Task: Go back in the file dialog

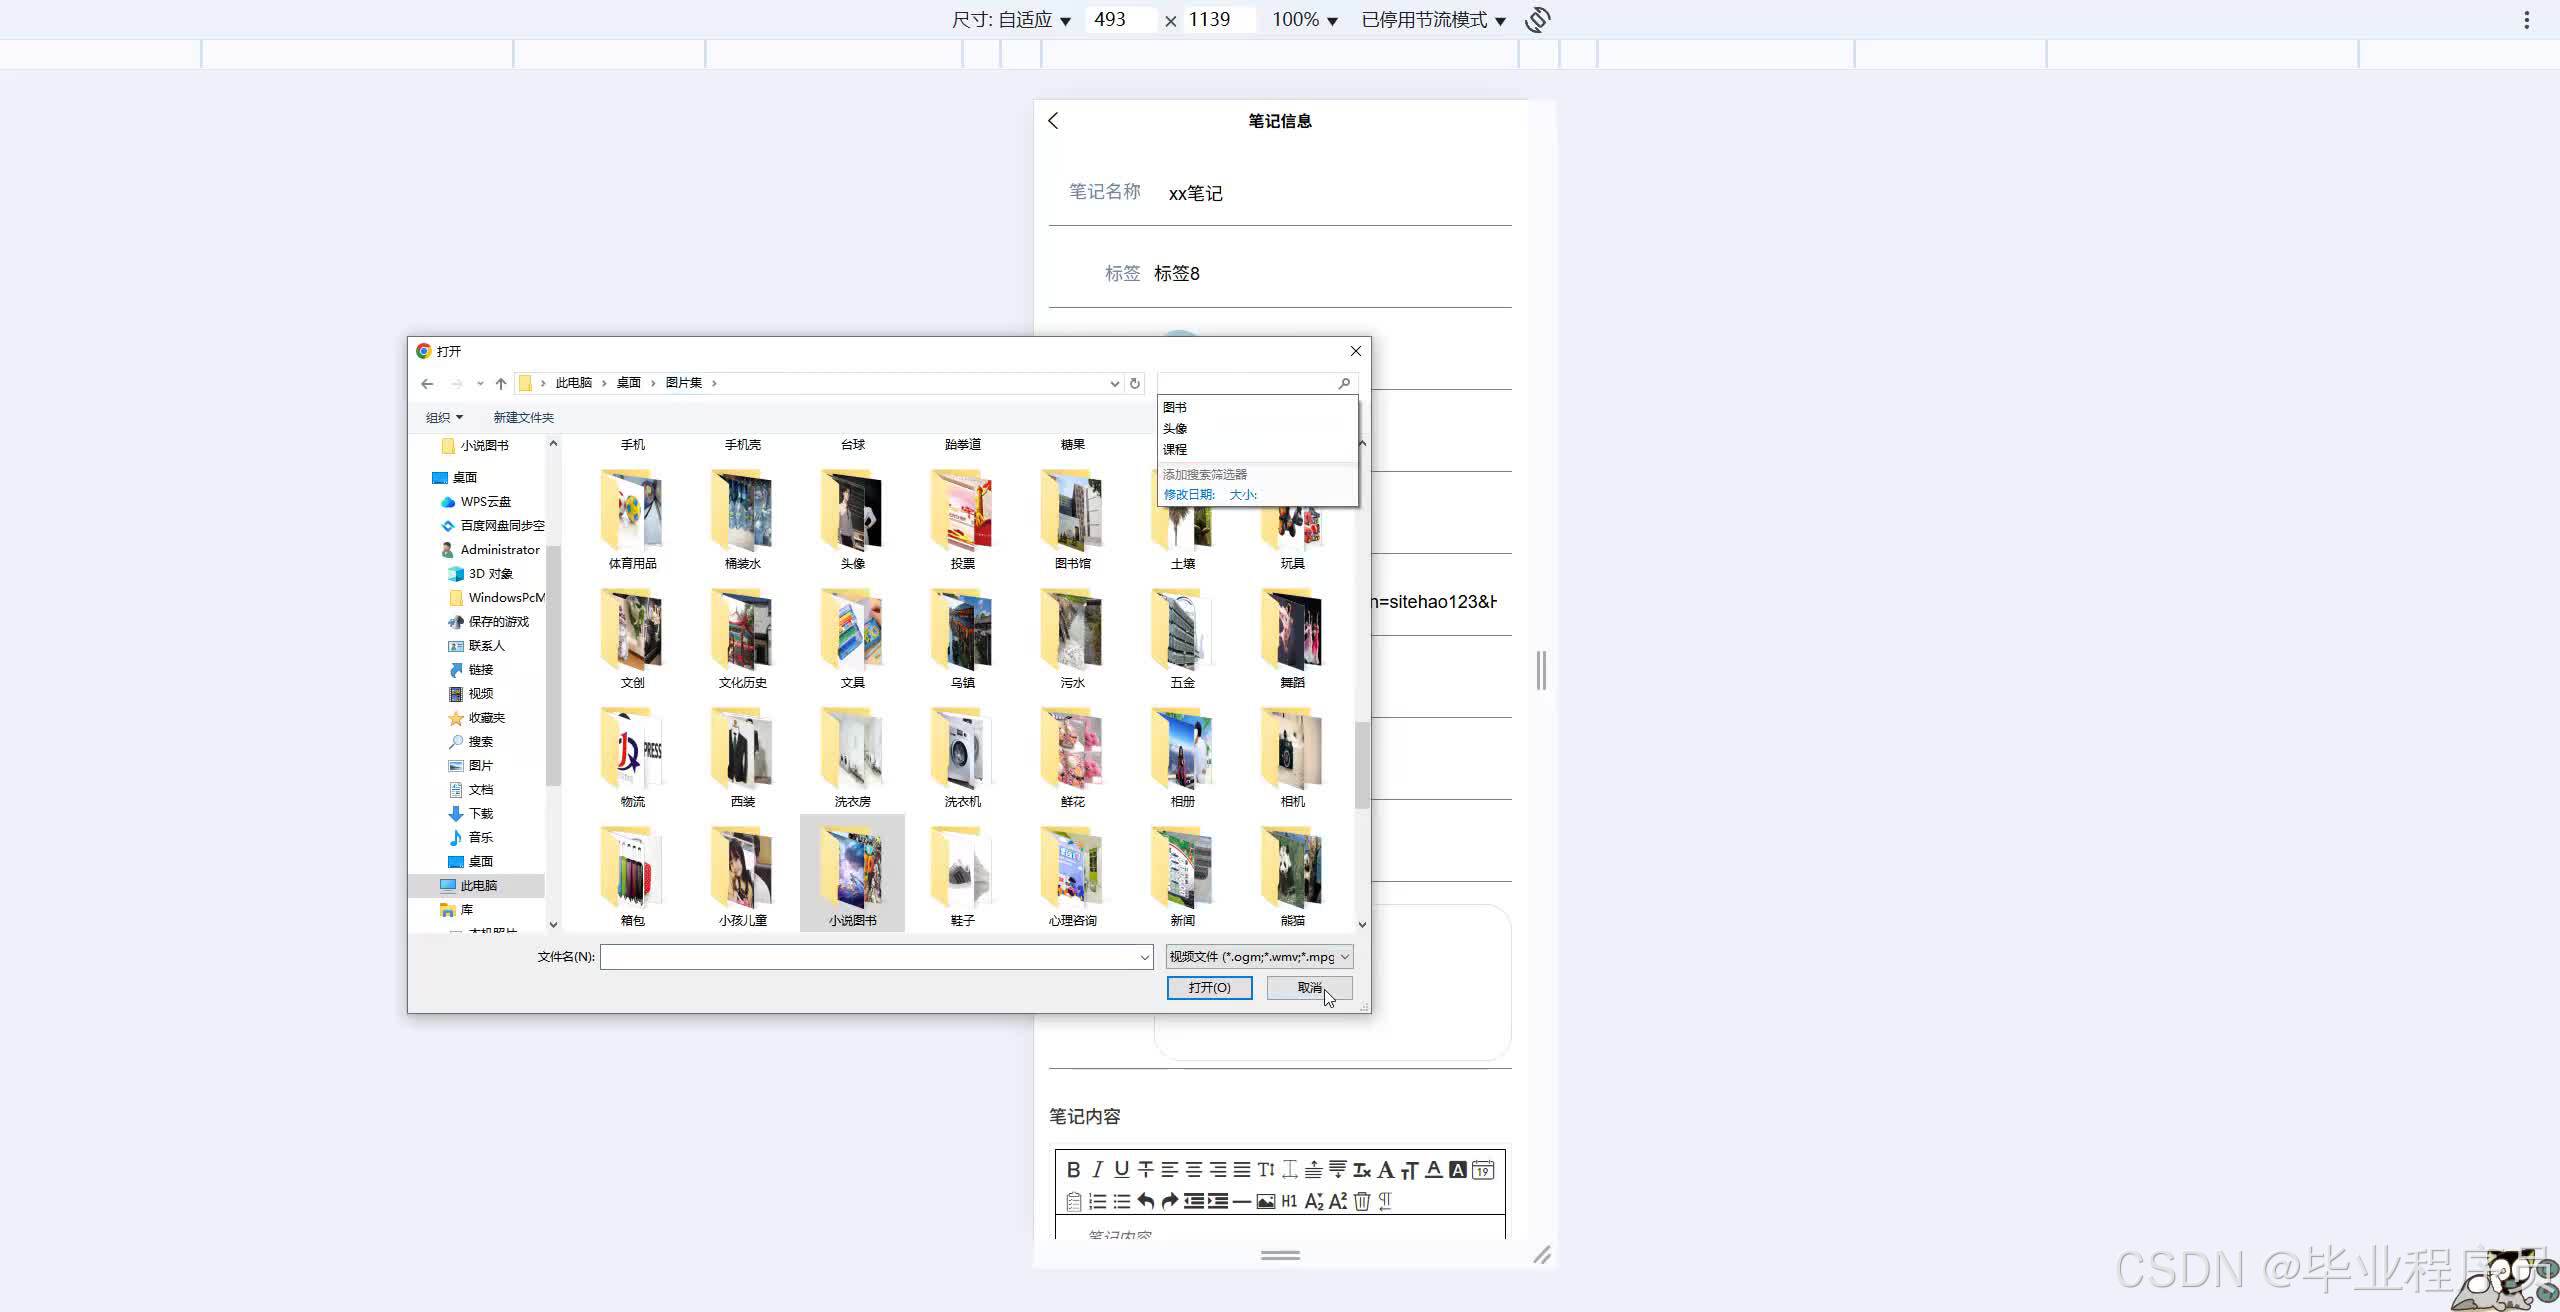Action: coord(427,384)
